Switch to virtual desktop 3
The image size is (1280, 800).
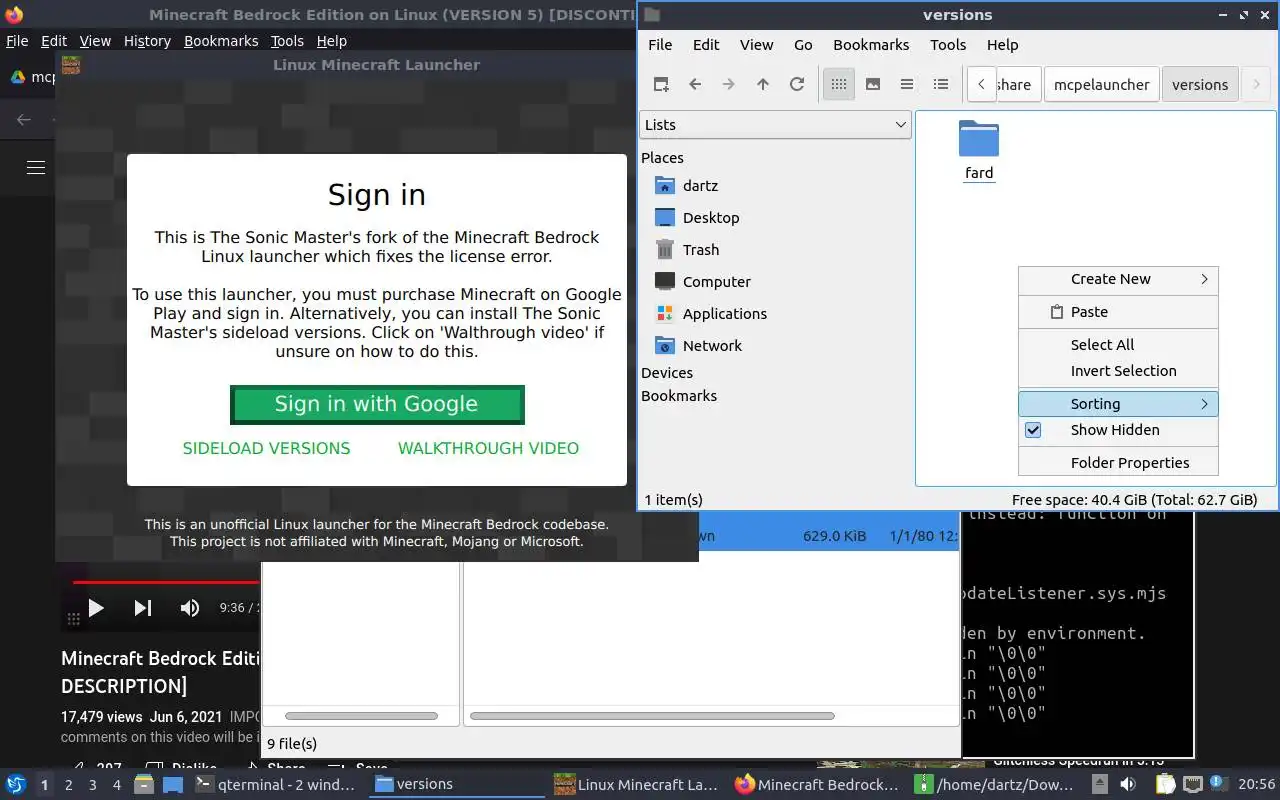92,785
